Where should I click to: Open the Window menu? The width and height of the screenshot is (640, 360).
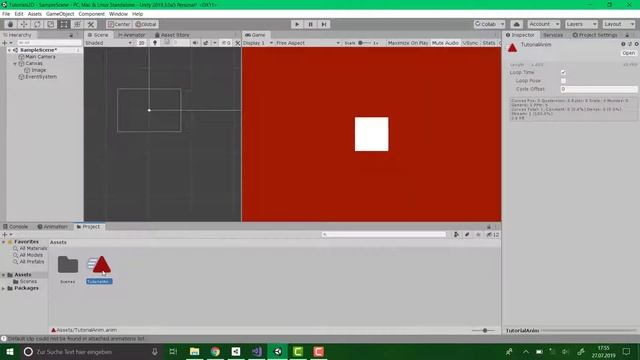click(118, 14)
